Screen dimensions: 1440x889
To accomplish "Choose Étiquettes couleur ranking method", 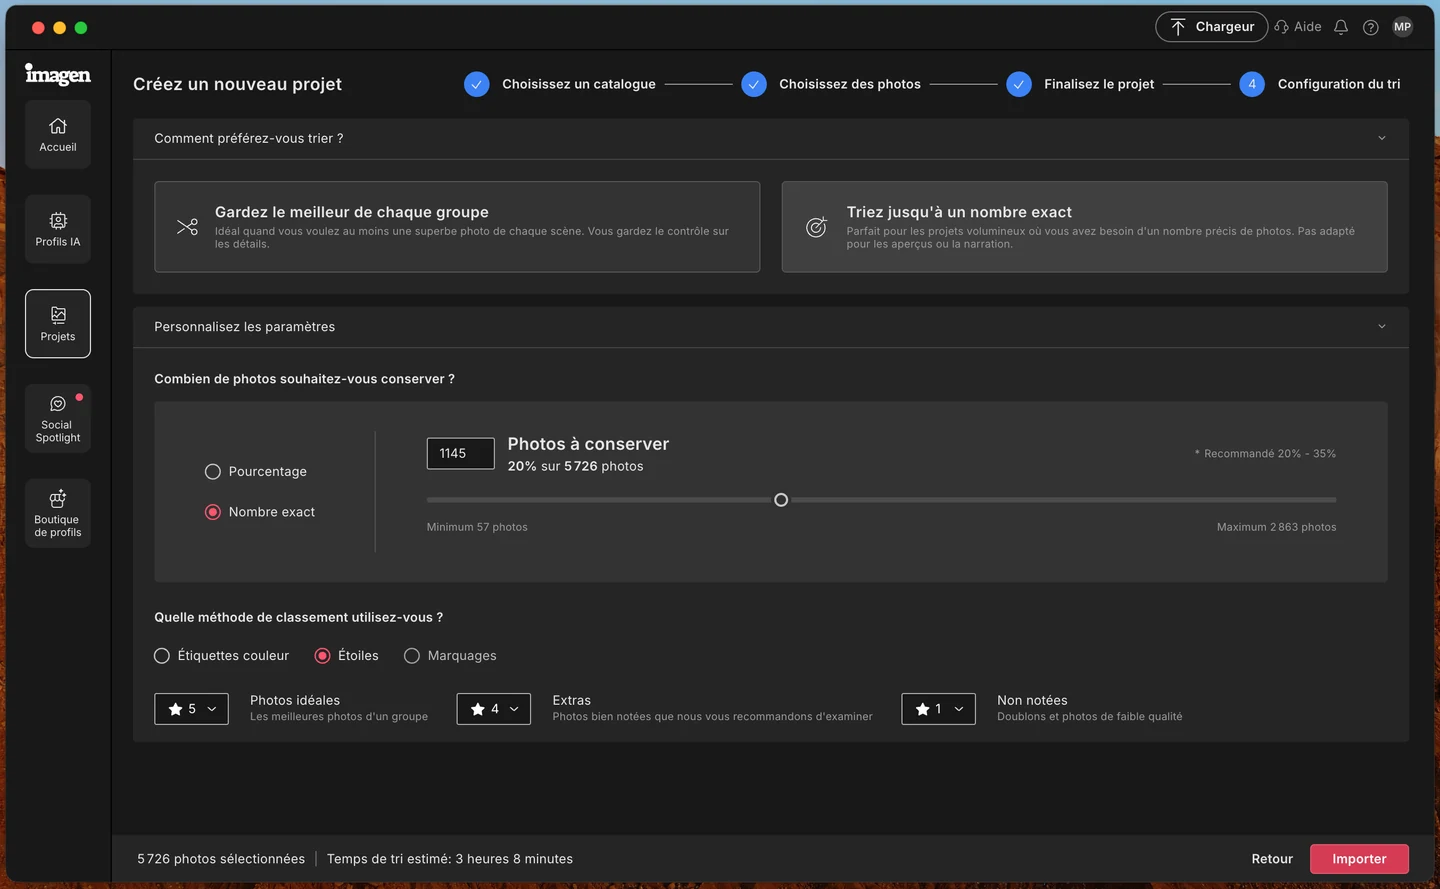I will pos(162,656).
